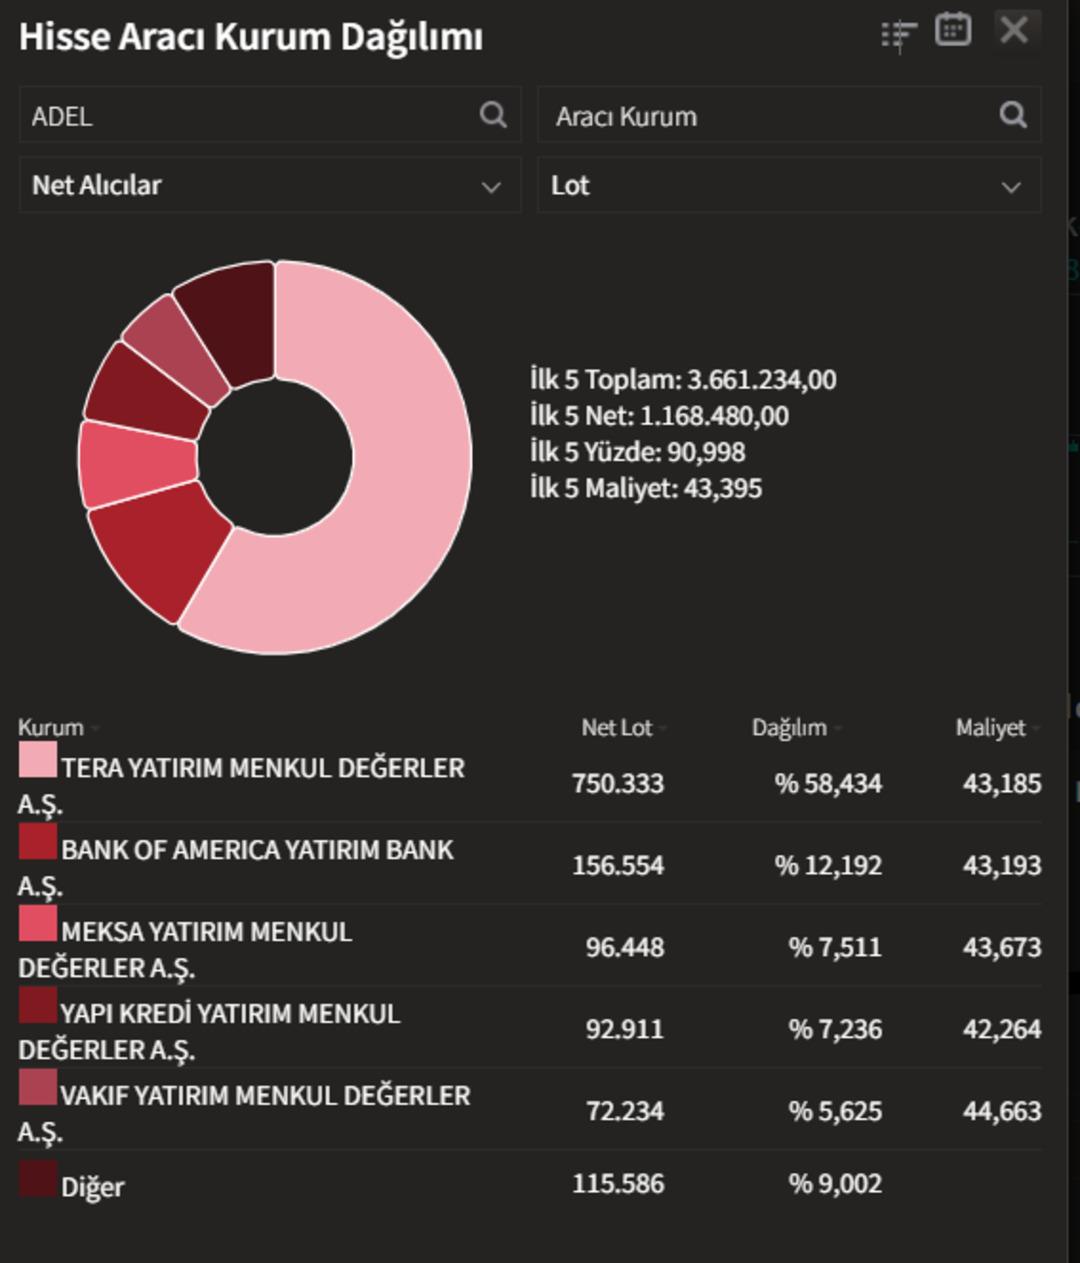Click the search icon in ADEL field

coord(493,115)
